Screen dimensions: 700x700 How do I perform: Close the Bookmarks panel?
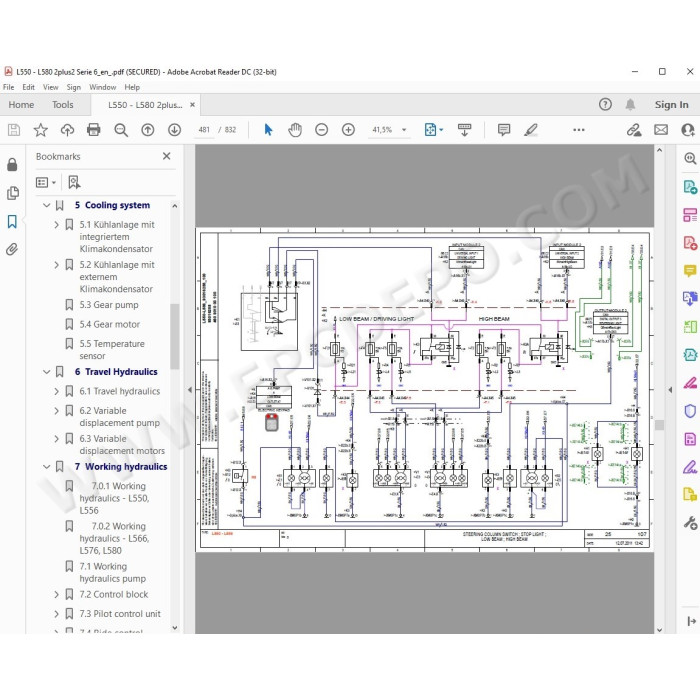167,156
